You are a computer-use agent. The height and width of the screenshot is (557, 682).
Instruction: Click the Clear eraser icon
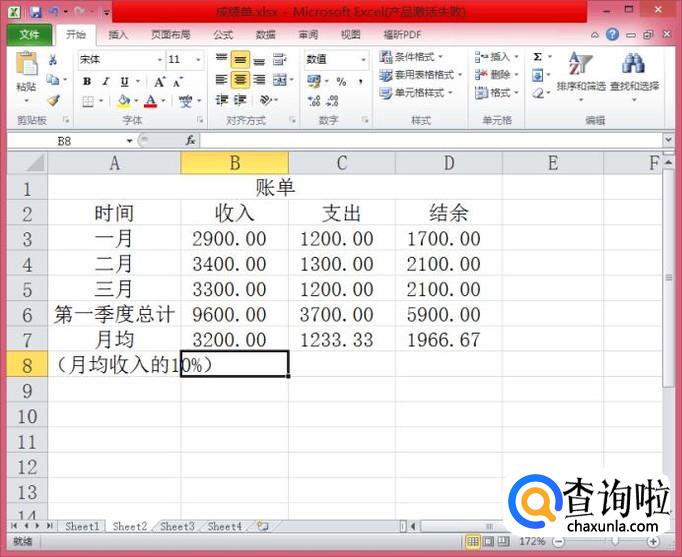coord(538,93)
